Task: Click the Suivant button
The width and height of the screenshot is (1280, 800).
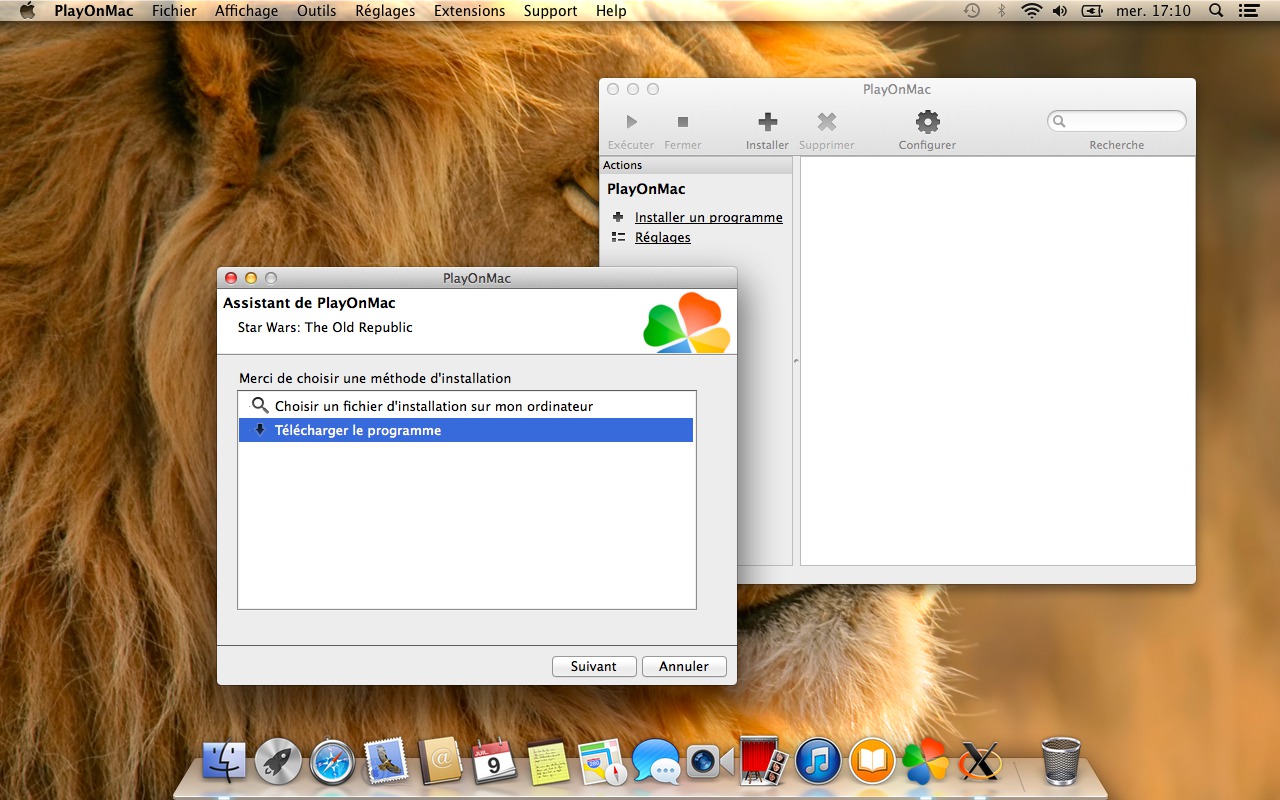Action: coord(594,666)
